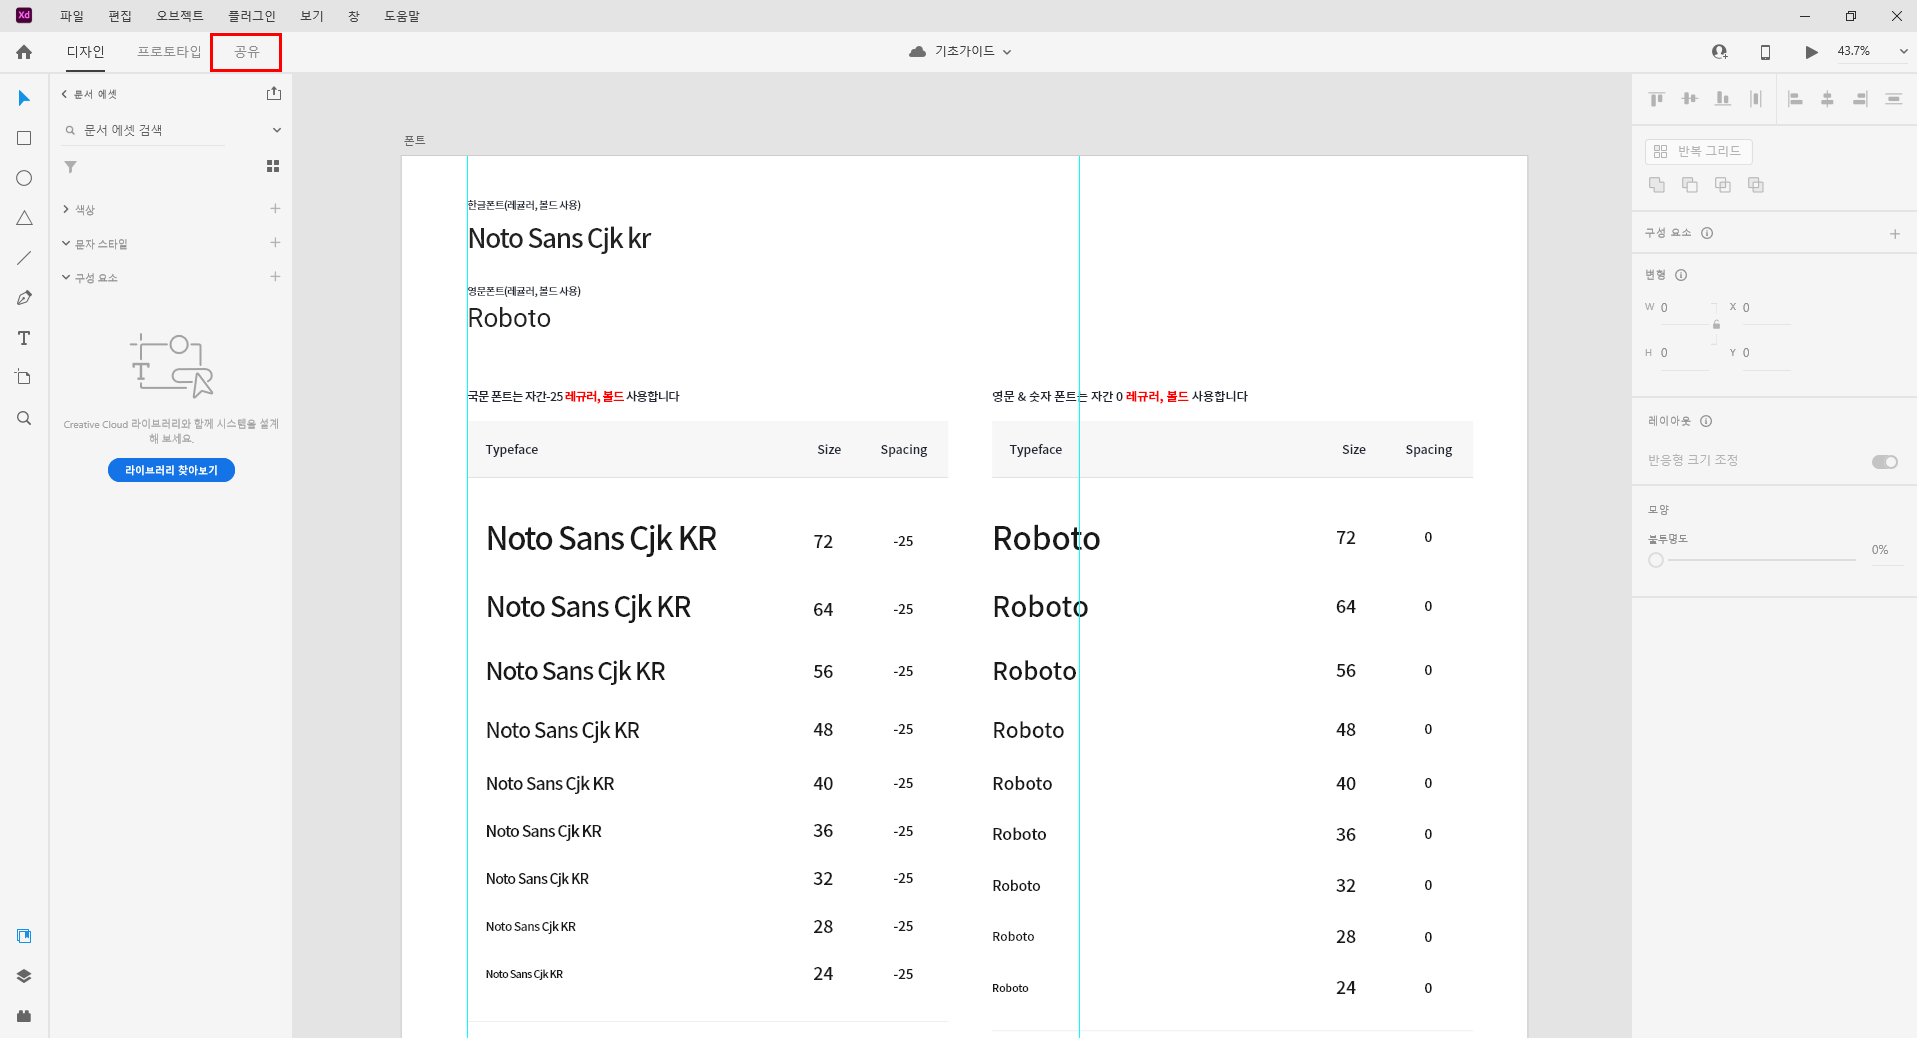Click the Align Right icon
This screenshot has width=1917, height=1038.
coord(1860,98)
